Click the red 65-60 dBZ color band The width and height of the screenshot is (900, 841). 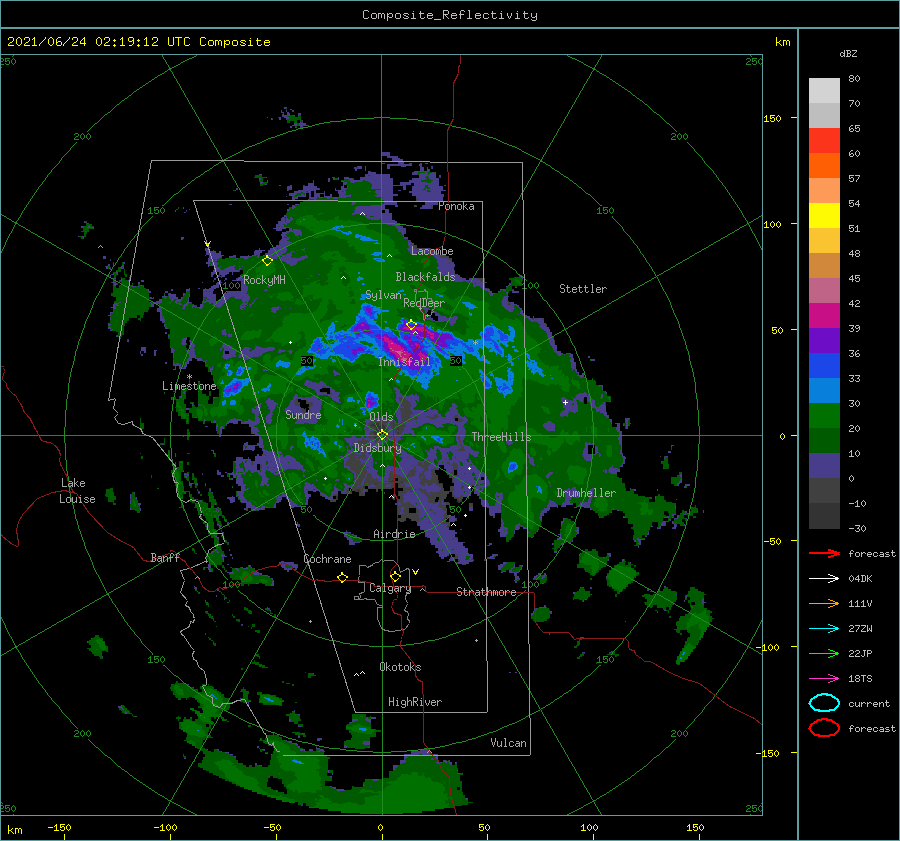(x=824, y=141)
